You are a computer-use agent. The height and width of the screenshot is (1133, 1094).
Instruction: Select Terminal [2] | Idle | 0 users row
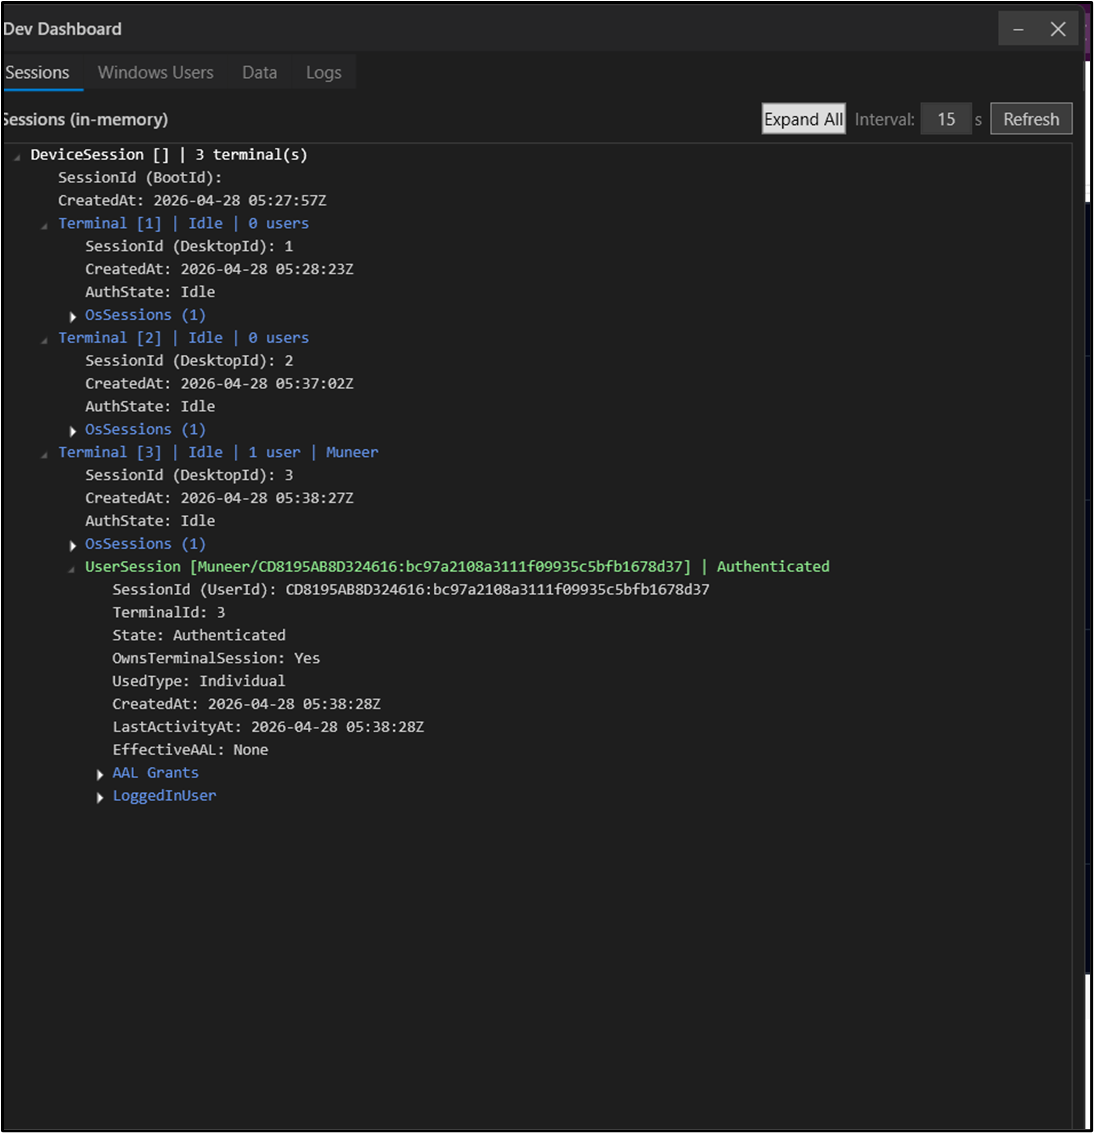point(184,337)
